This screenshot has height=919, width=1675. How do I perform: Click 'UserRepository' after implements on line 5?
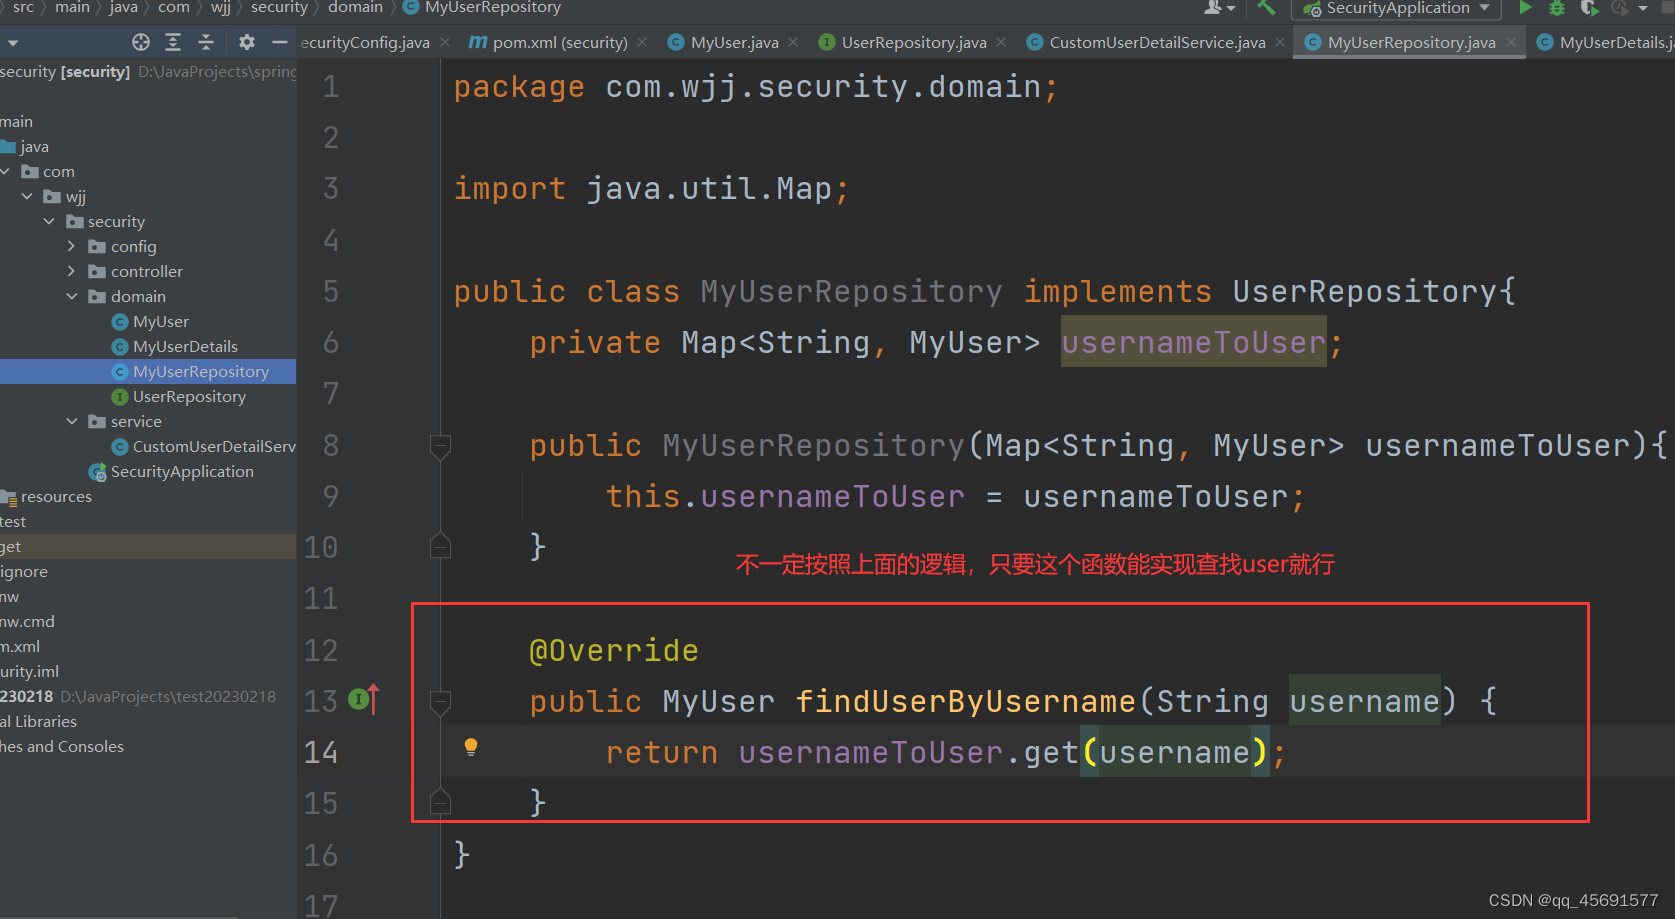(1364, 291)
